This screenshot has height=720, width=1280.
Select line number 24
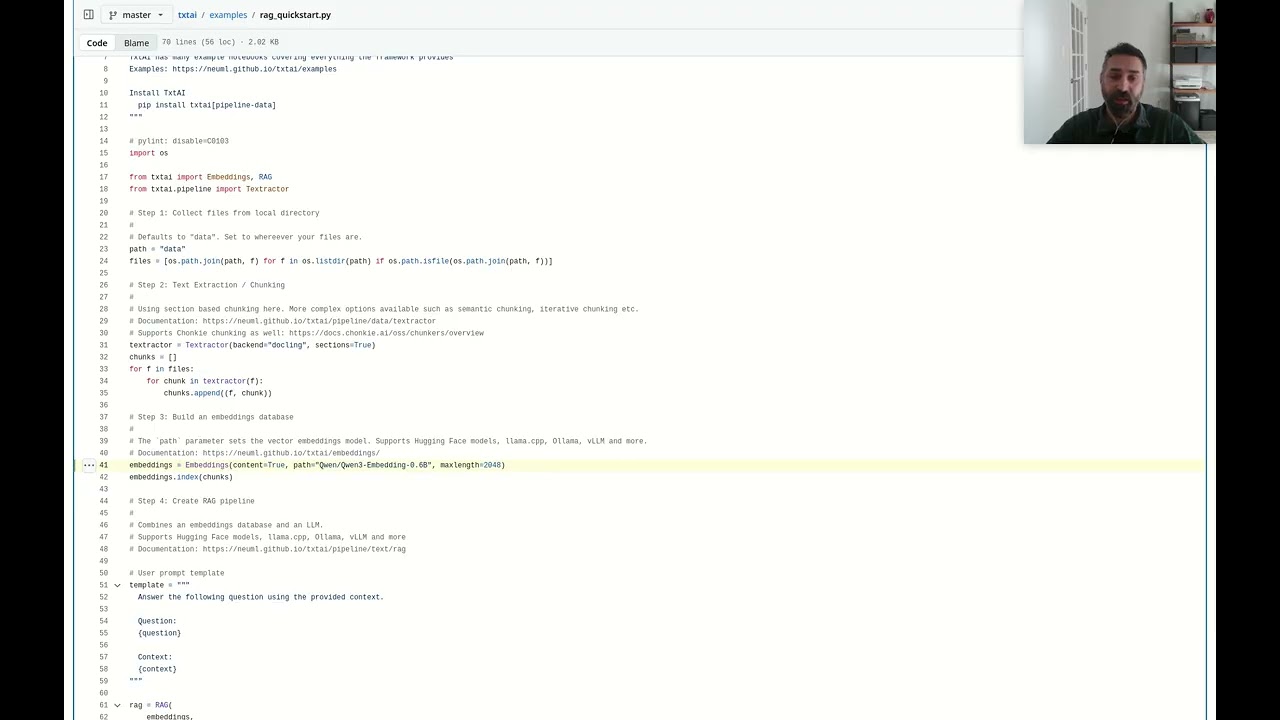point(103,261)
